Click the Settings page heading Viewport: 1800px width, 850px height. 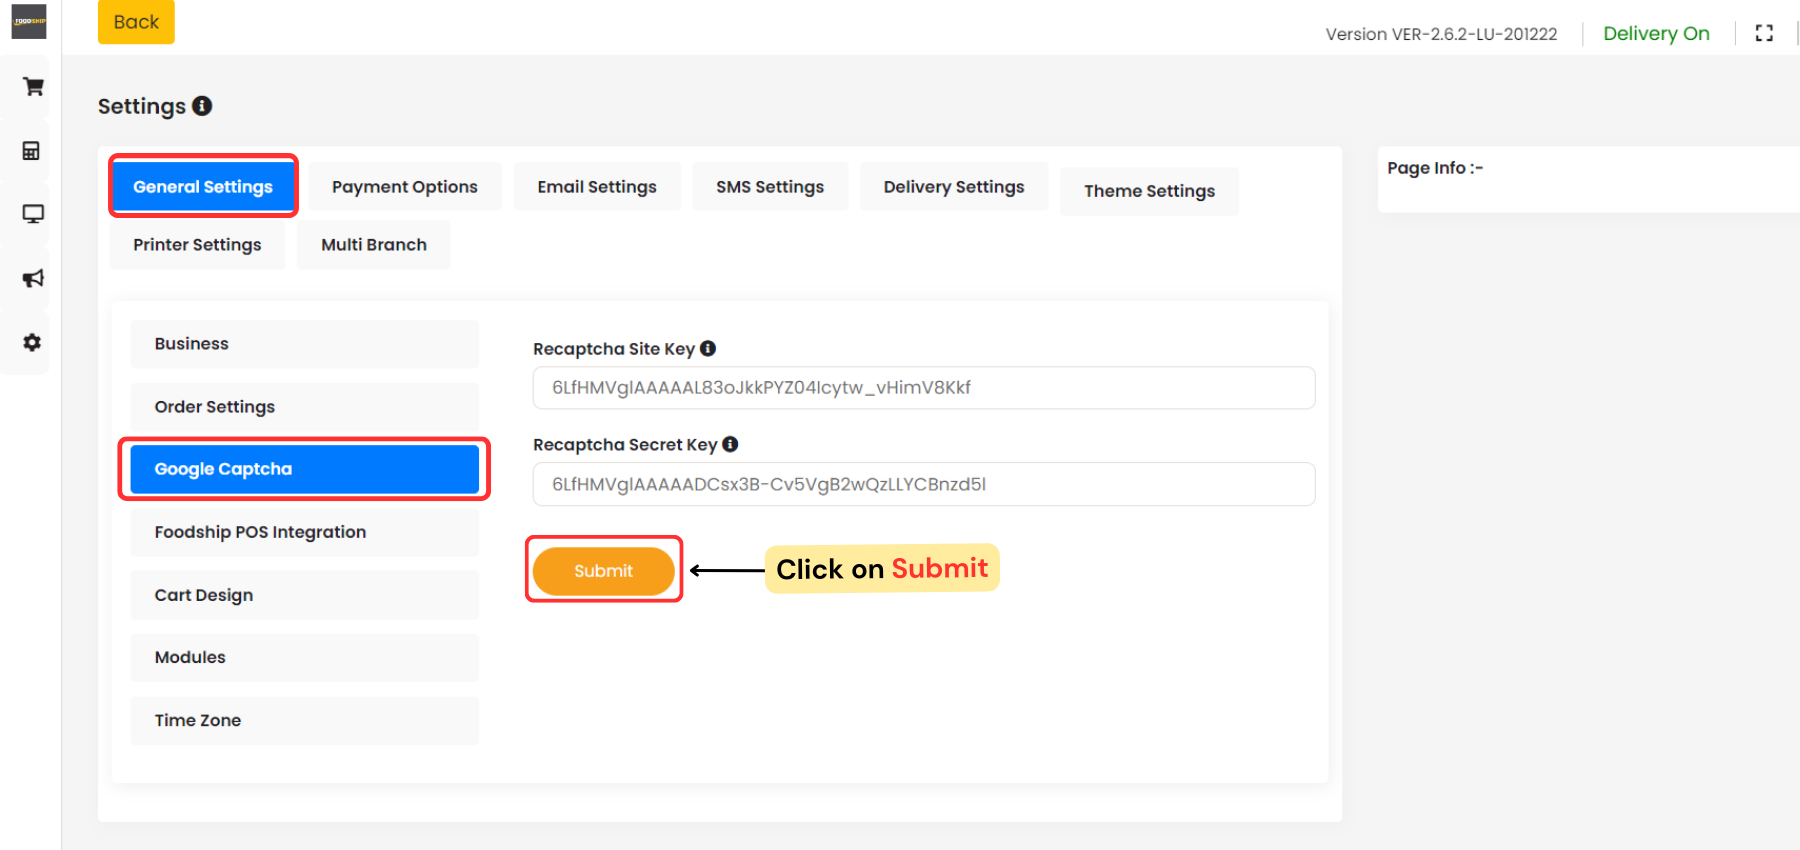click(142, 106)
